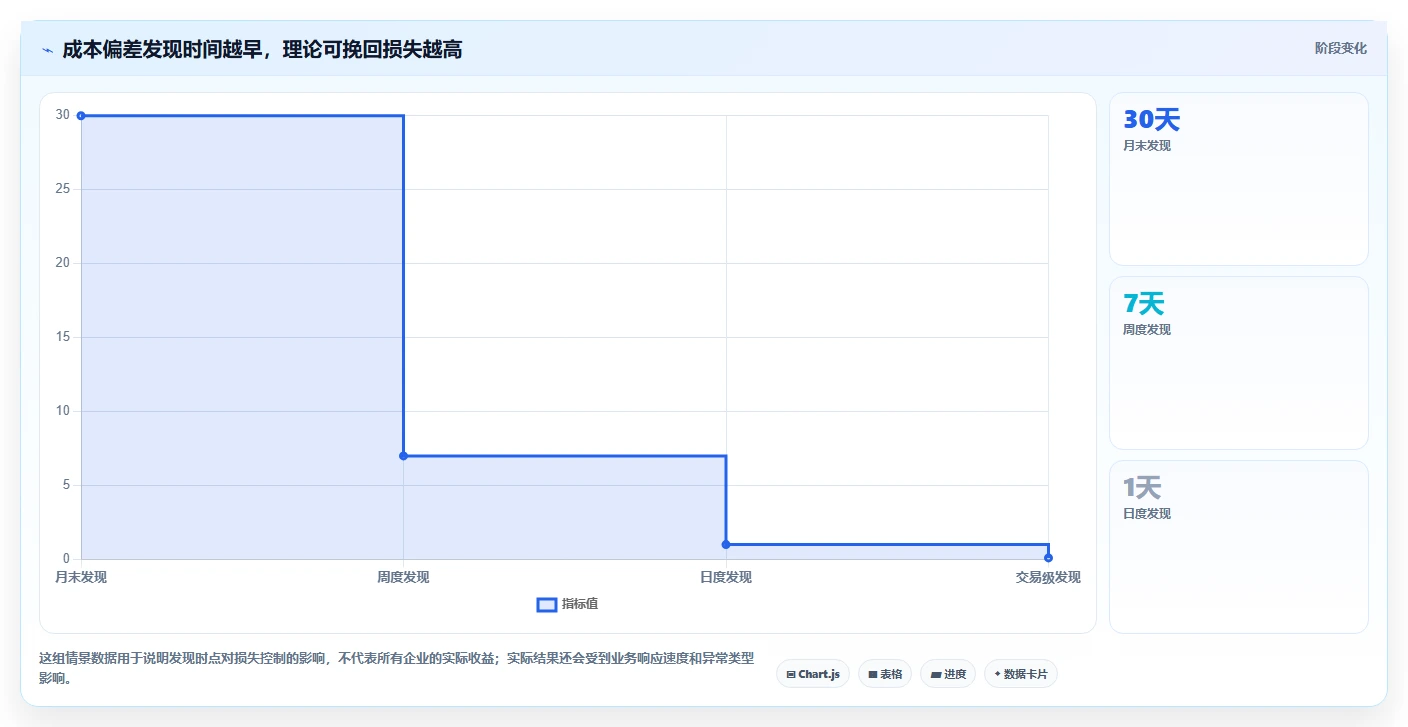Click the 交易级发现 x-axis label
This screenshot has height=727, width=1408.
[1048, 577]
